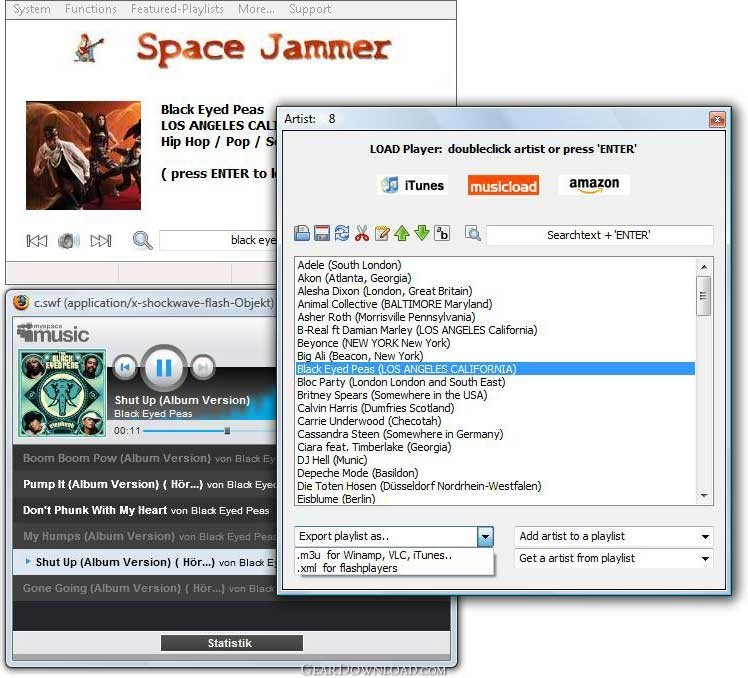
Task: Click the myspace music logo
Action: [x=52, y=333]
